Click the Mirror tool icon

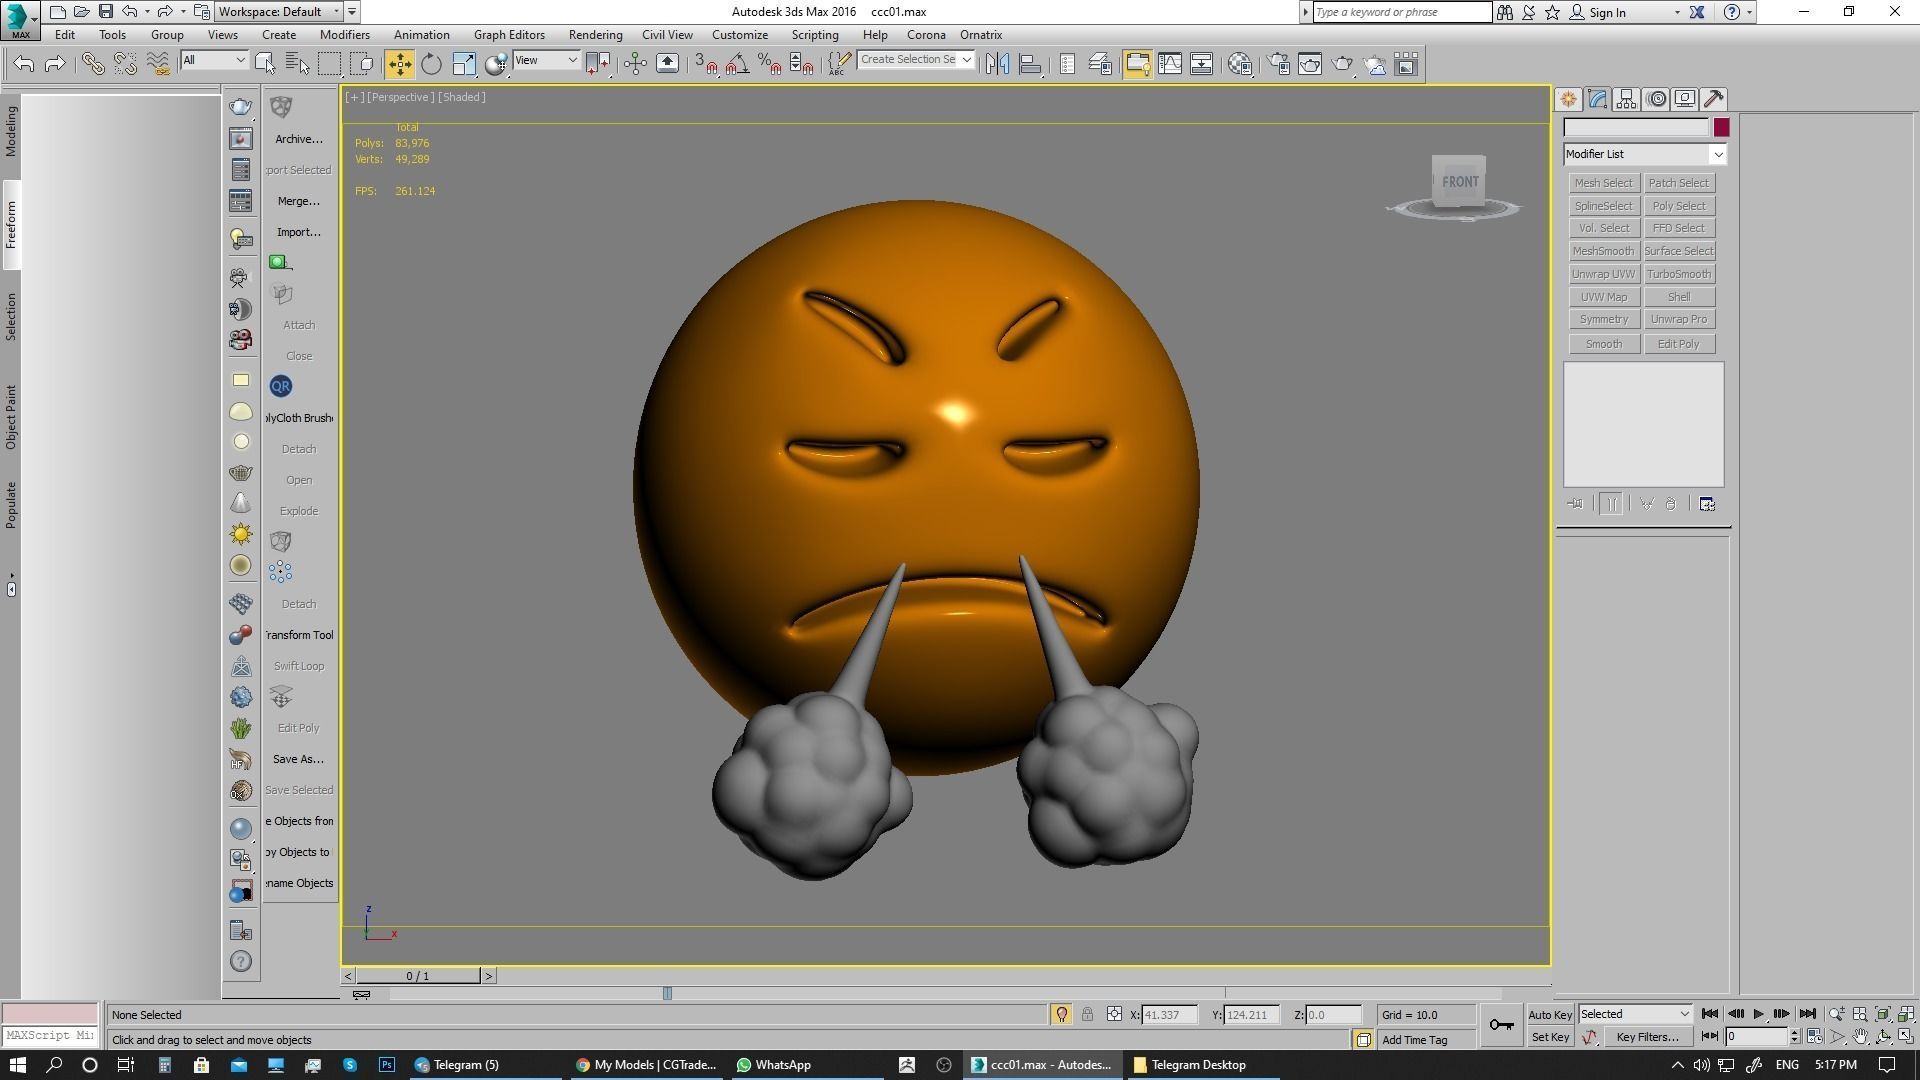pyautogui.click(x=997, y=64)
